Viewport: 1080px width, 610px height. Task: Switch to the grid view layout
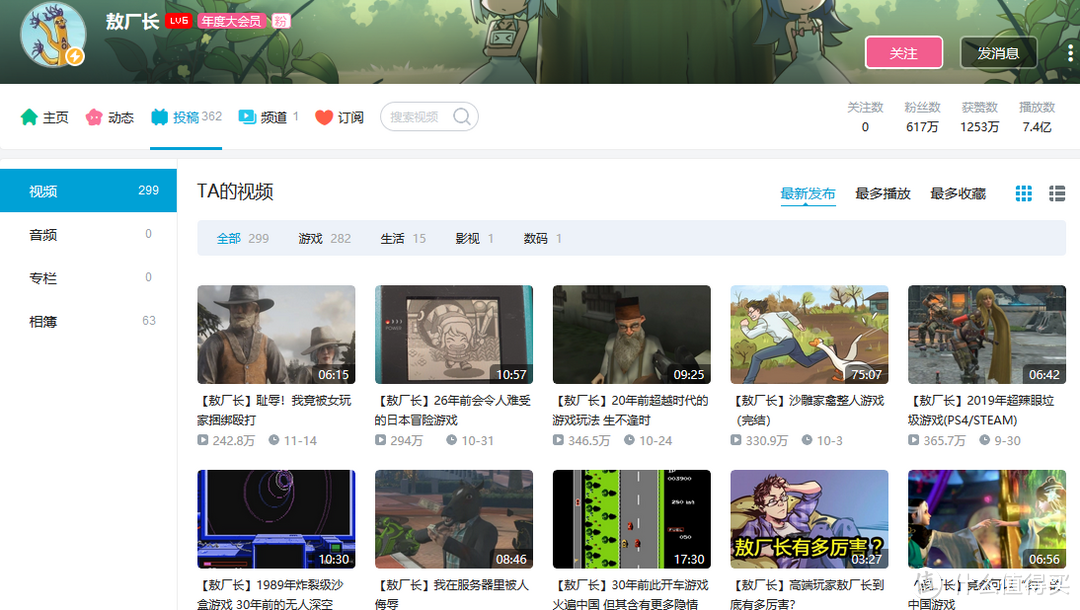pos(1024,193)
